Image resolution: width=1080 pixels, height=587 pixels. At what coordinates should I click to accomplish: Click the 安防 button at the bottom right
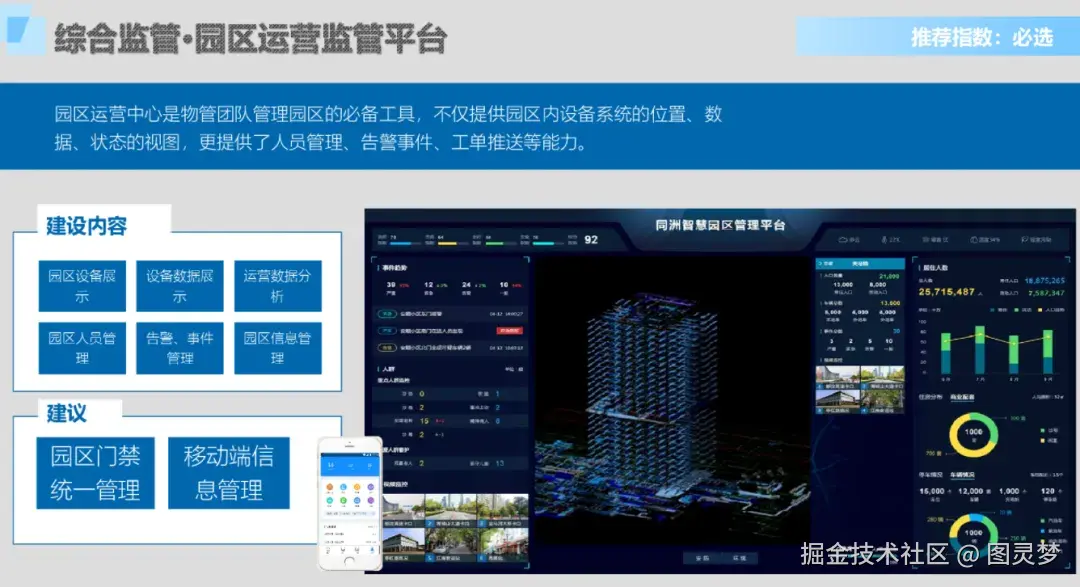click(x=703, y=558)
